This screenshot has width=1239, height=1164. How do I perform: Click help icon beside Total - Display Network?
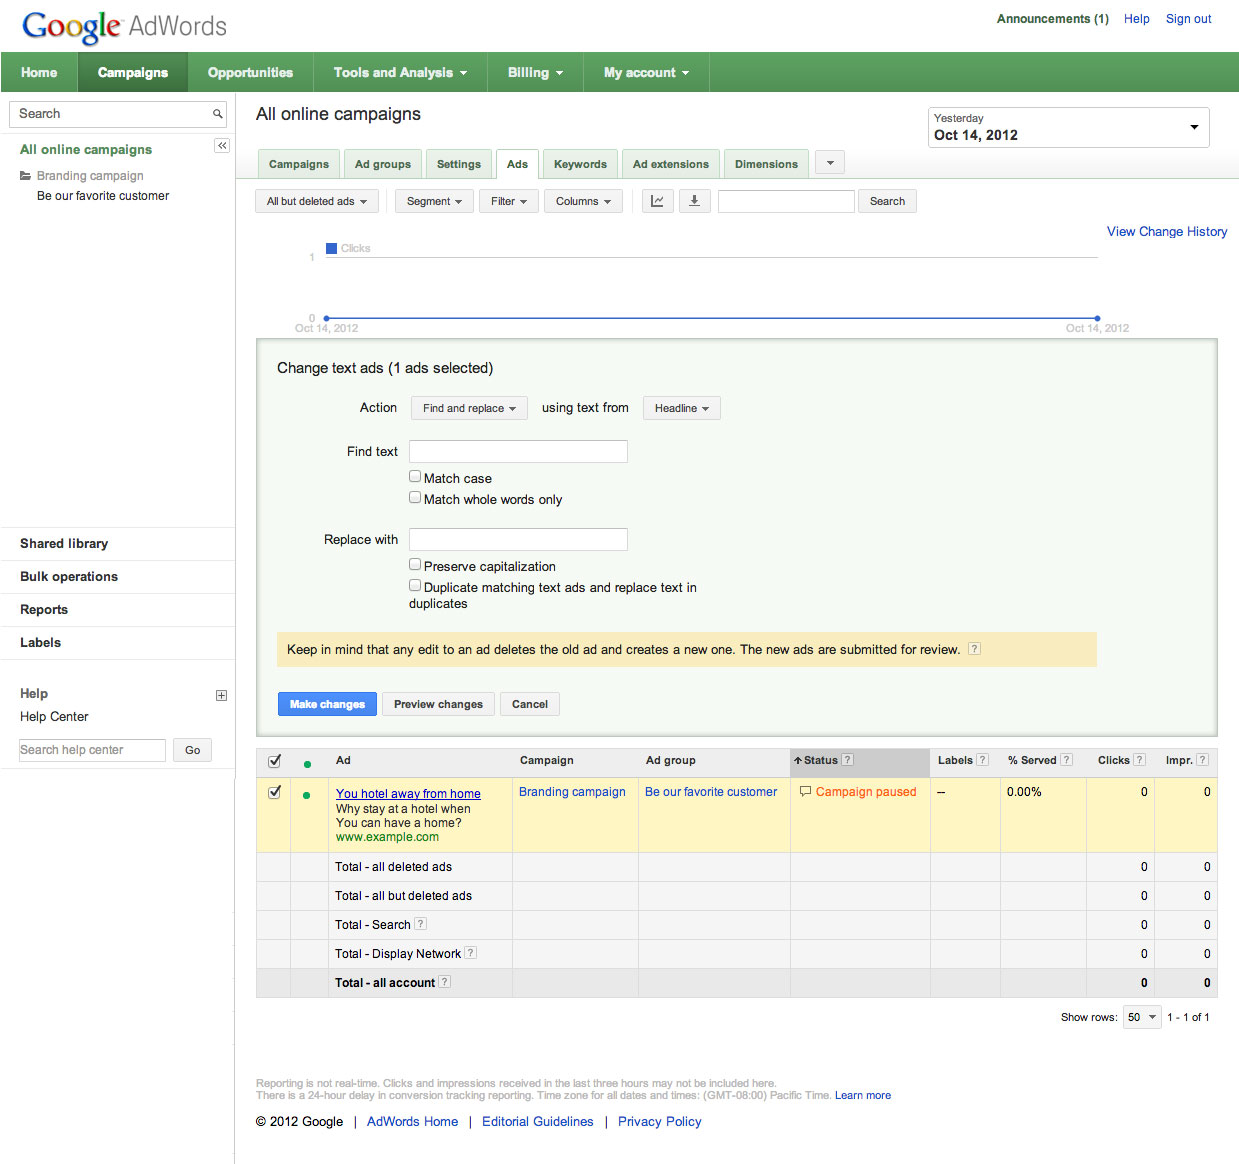470,953
